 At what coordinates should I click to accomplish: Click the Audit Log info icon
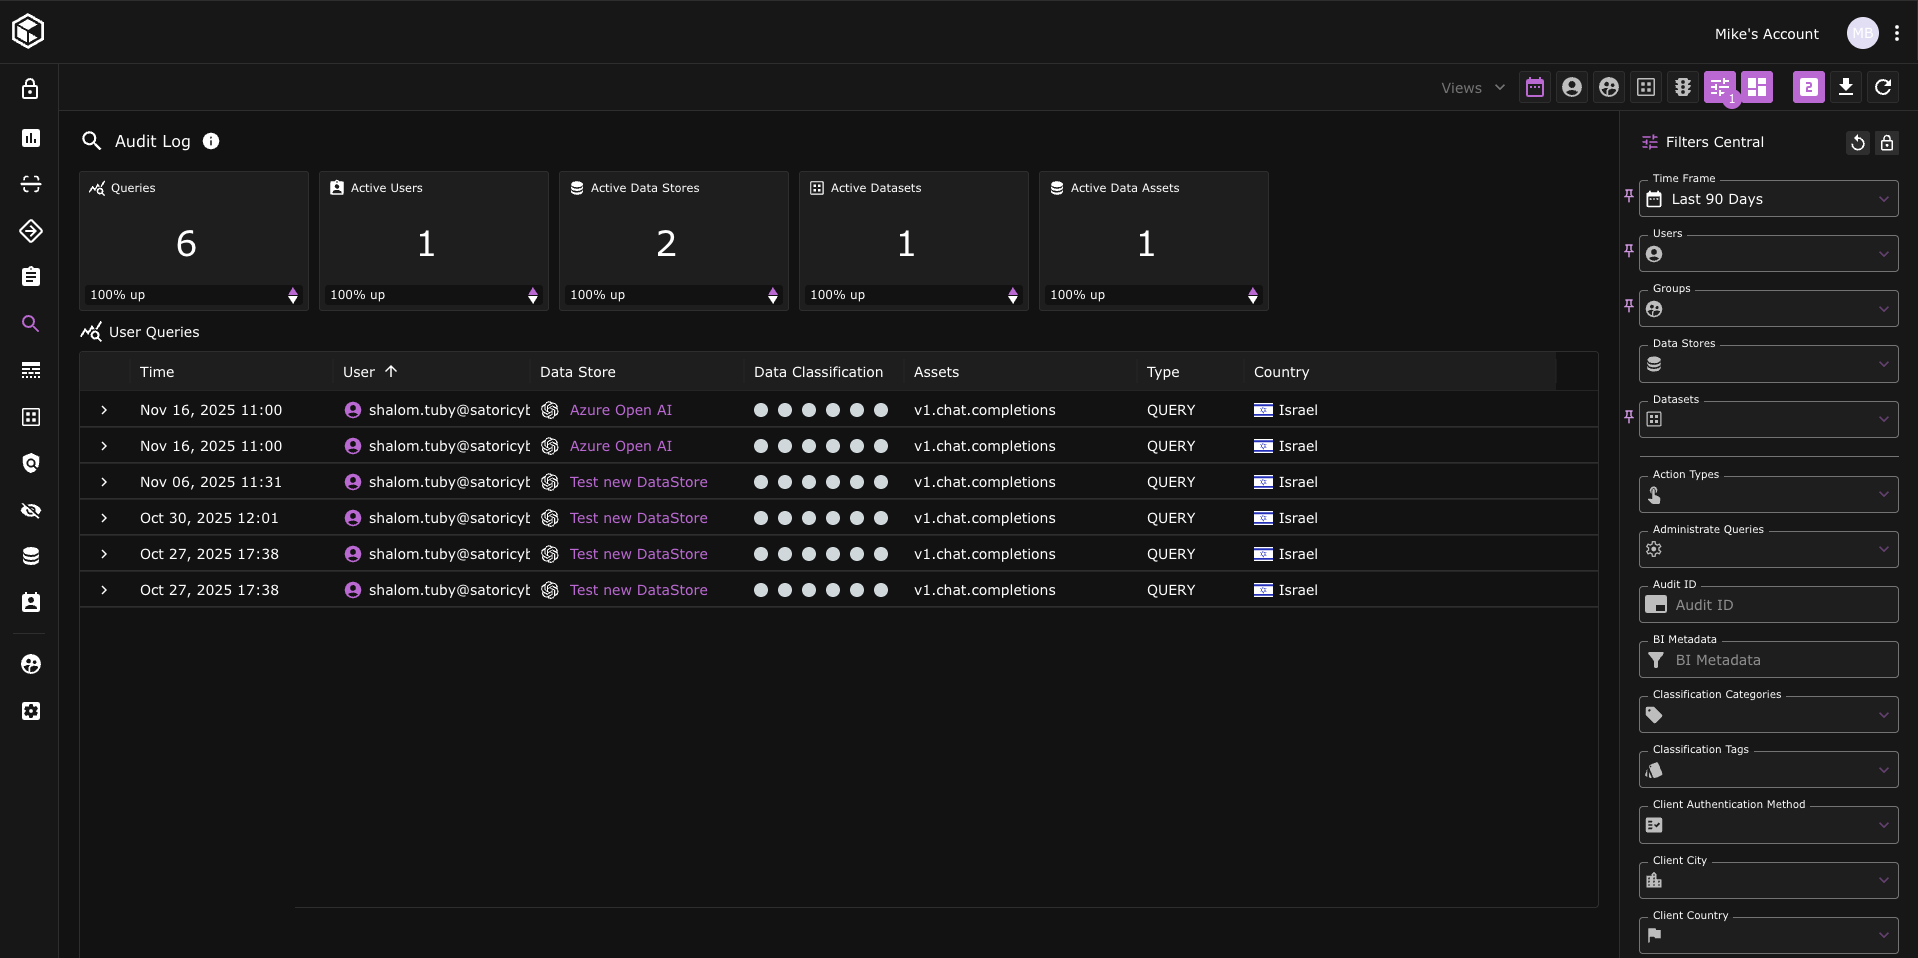coord(211,141)
